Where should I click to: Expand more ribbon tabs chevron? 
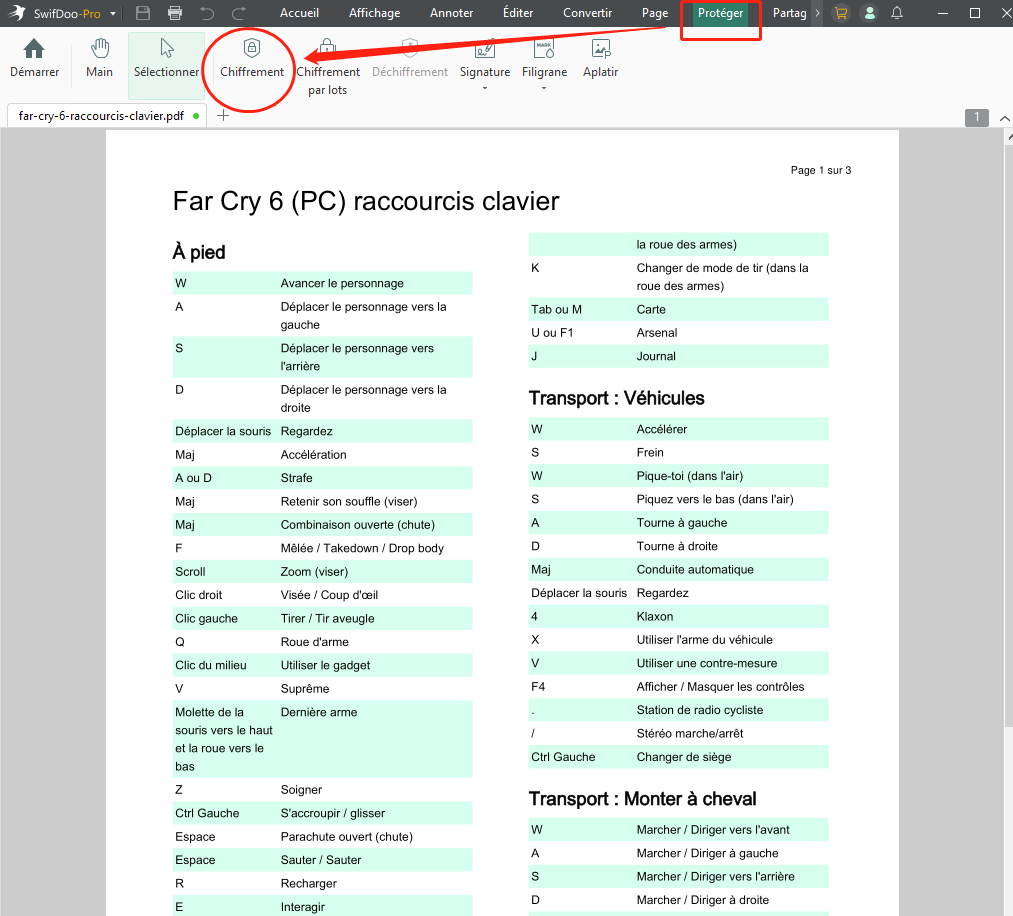(817, 13)
